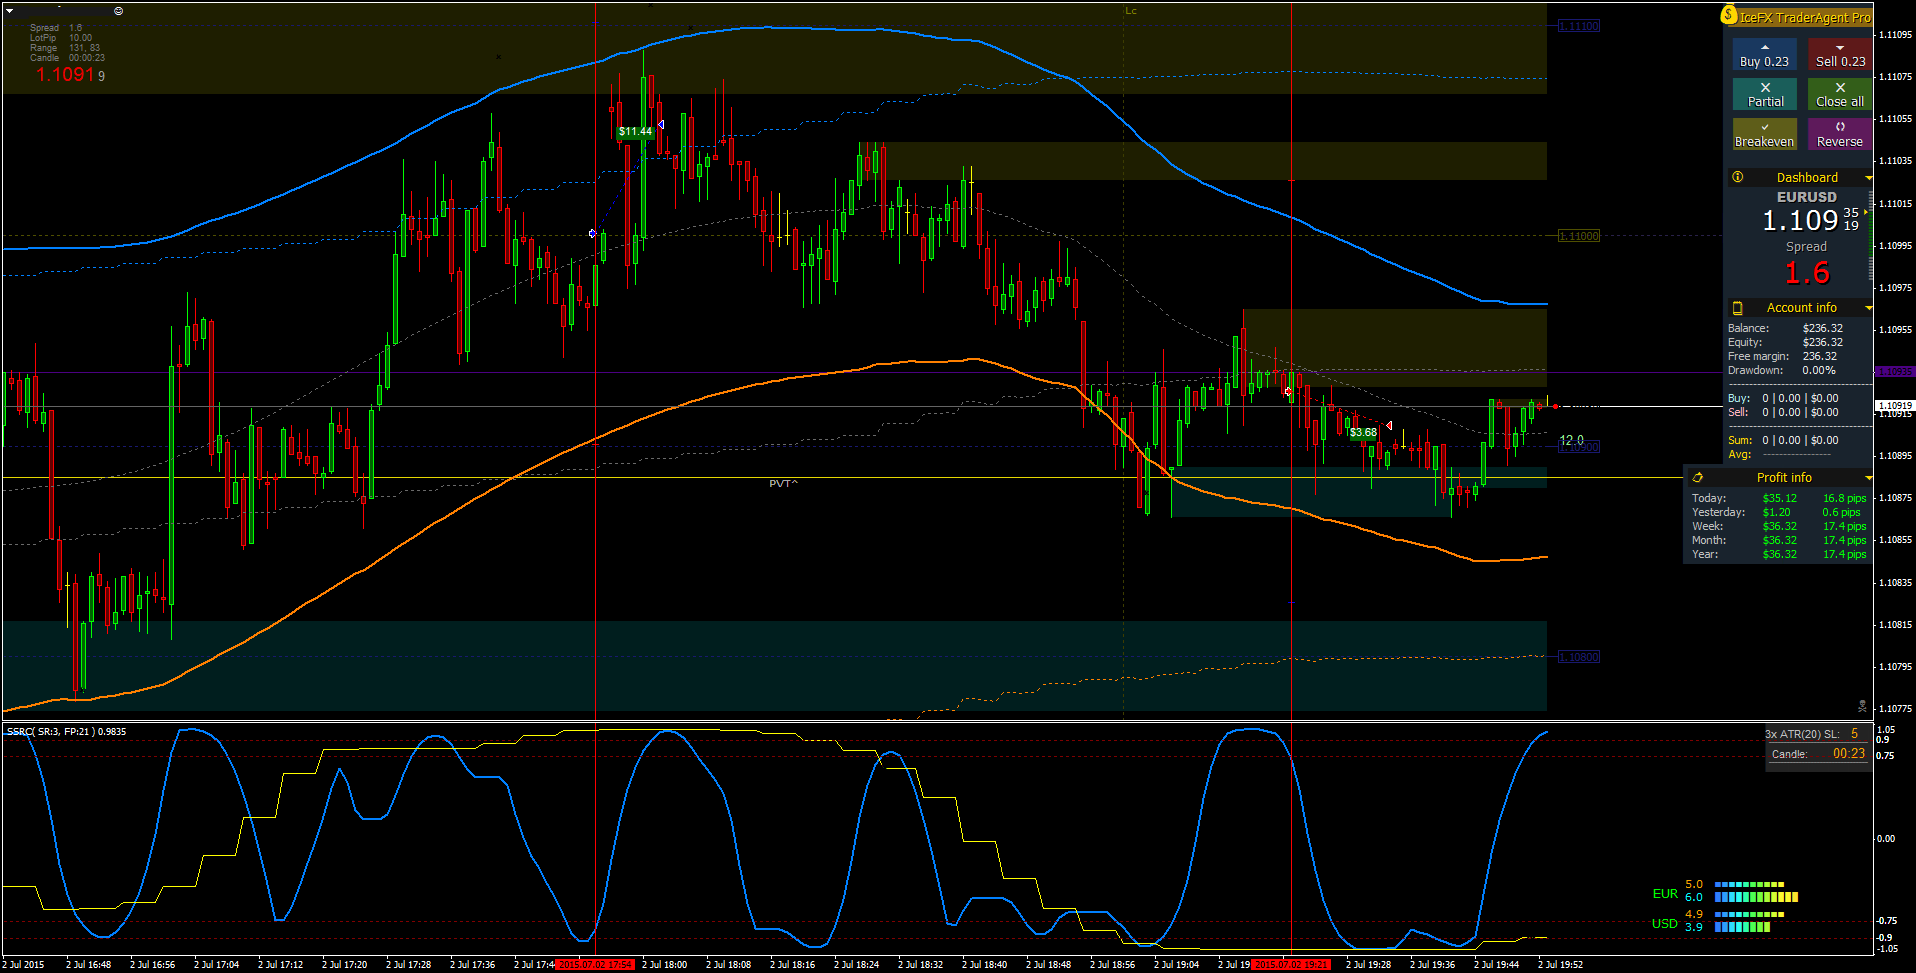This screenshot has height=973, width=1916.
Task: Click the red sell arrow marker near $3.68
Action: click(1389, 426)
